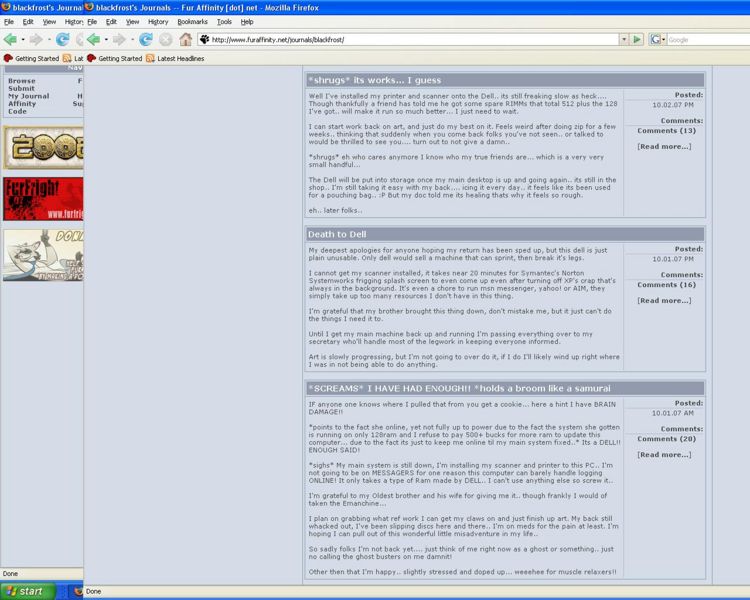
Task: Click the Google search engine icon
Action: (x=657, y=39)
